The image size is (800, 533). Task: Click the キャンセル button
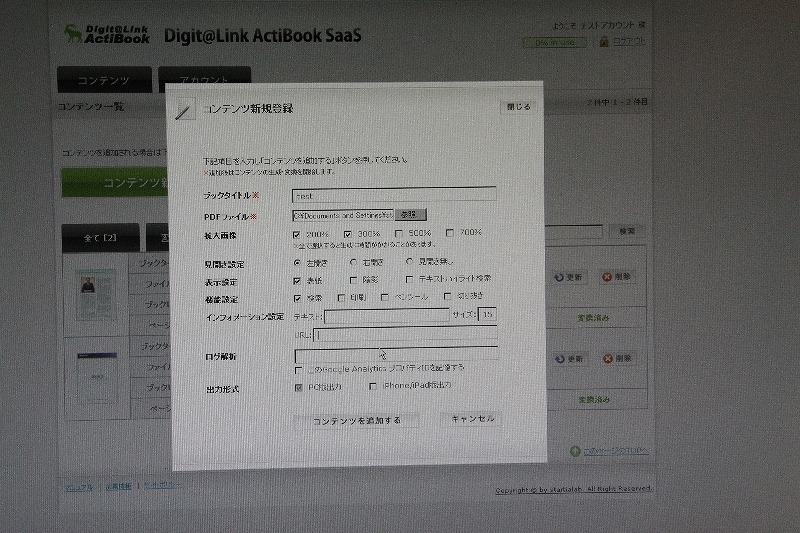[x=472, y=419]
